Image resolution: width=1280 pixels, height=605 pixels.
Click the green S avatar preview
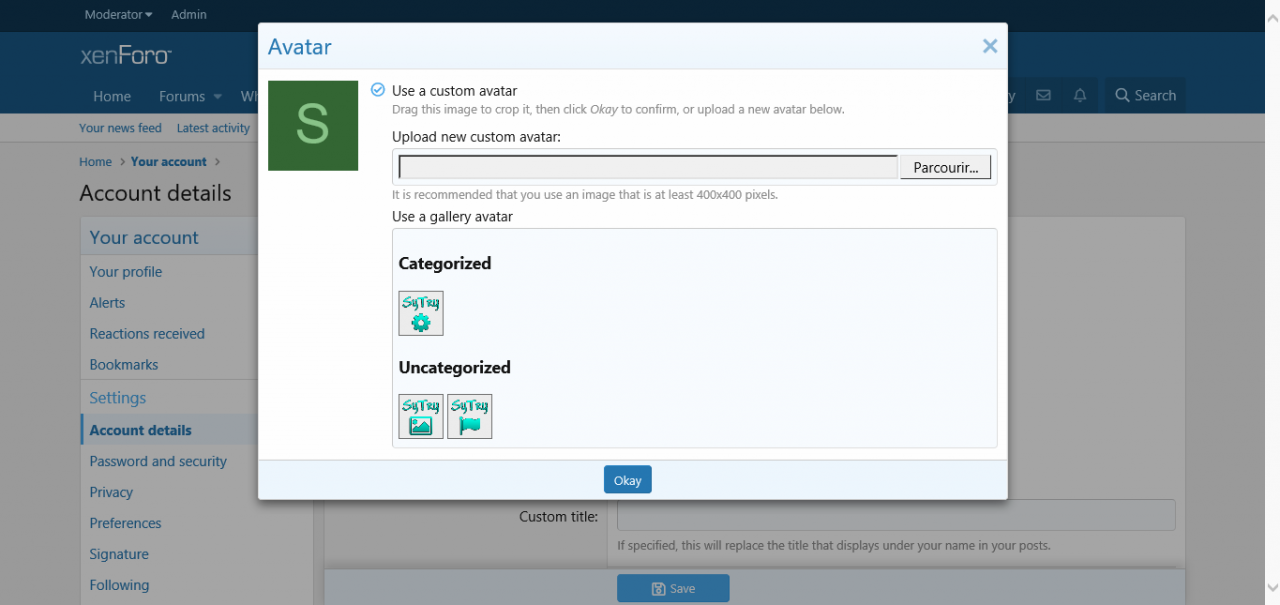tap(313, 126)
